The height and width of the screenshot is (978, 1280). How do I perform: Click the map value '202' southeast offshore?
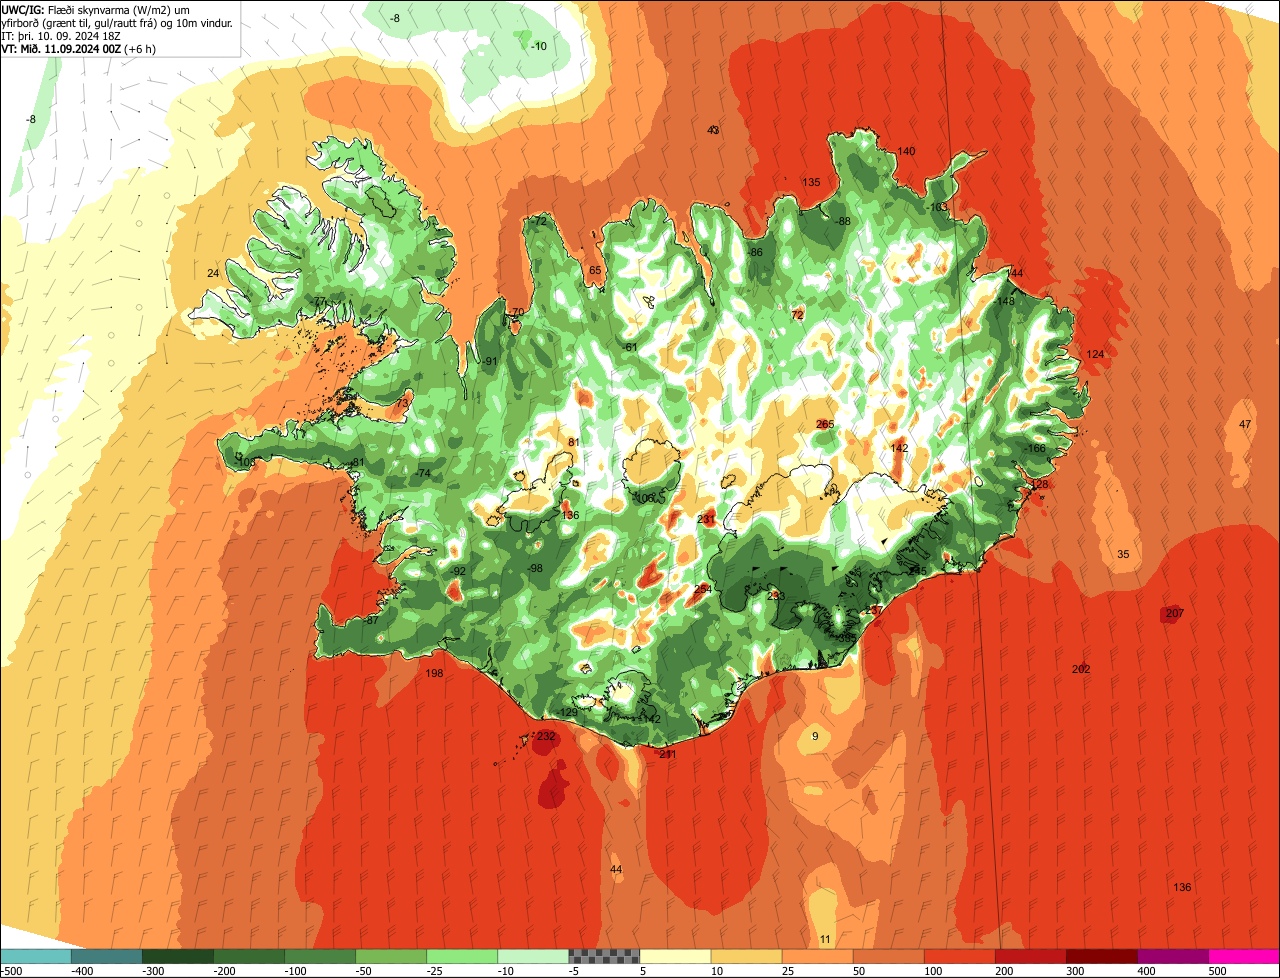point(1081,669)
